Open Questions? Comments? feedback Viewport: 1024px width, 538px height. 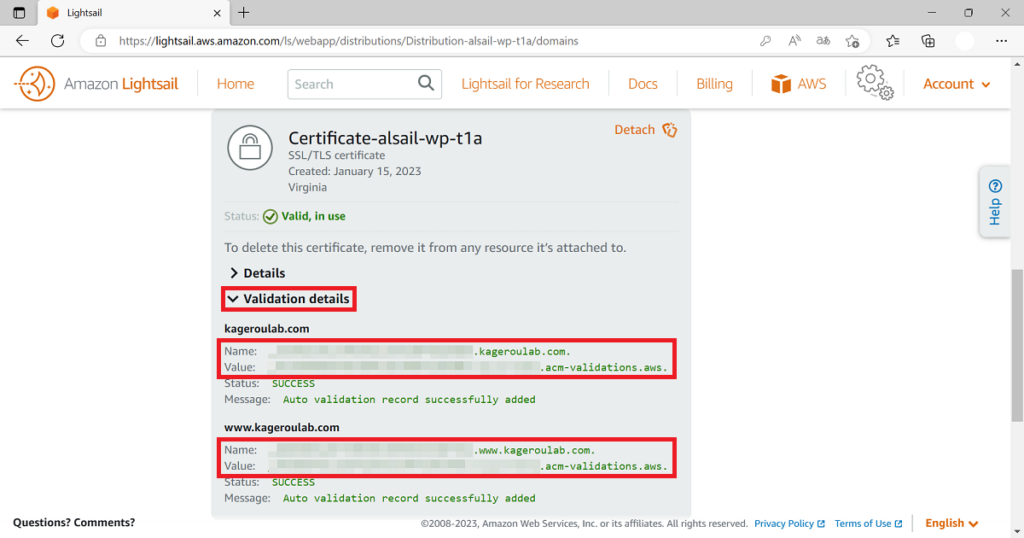(x=74, y=522)
